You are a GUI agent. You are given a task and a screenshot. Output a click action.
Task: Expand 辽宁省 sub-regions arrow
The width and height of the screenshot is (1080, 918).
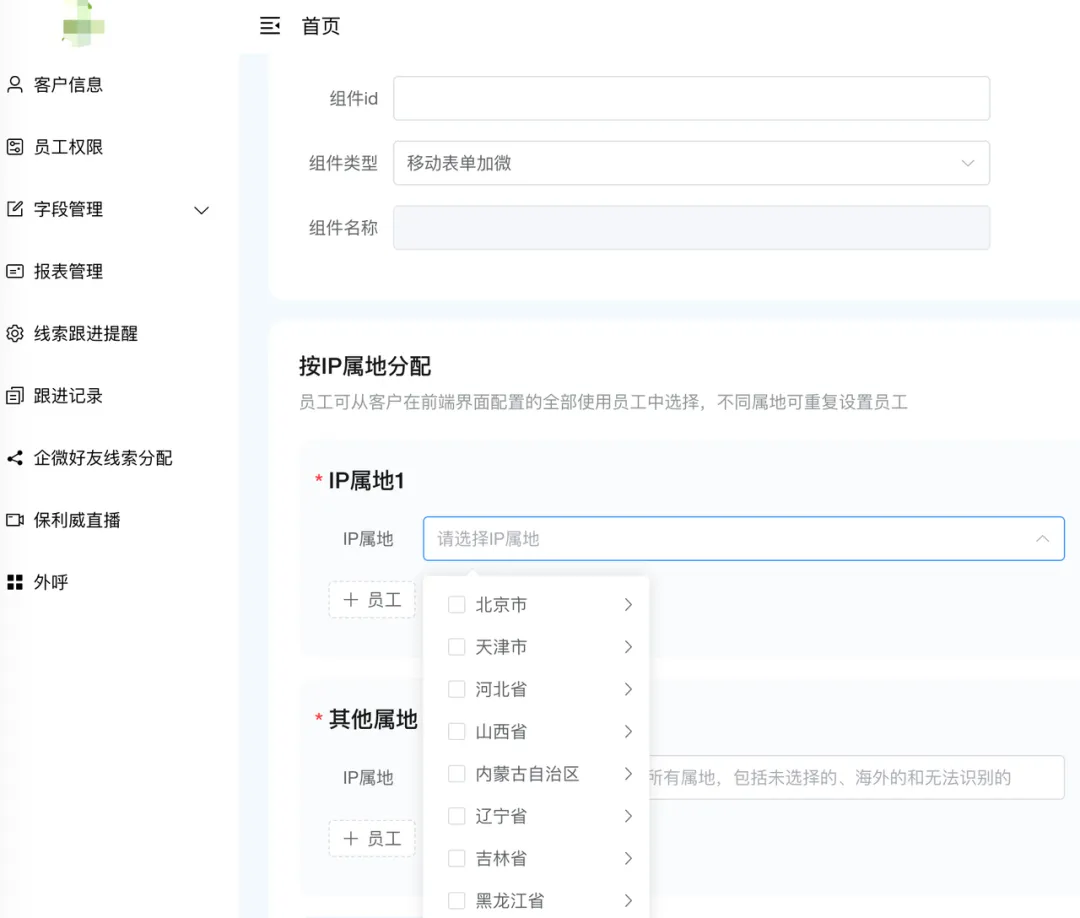tap(628, 816)
